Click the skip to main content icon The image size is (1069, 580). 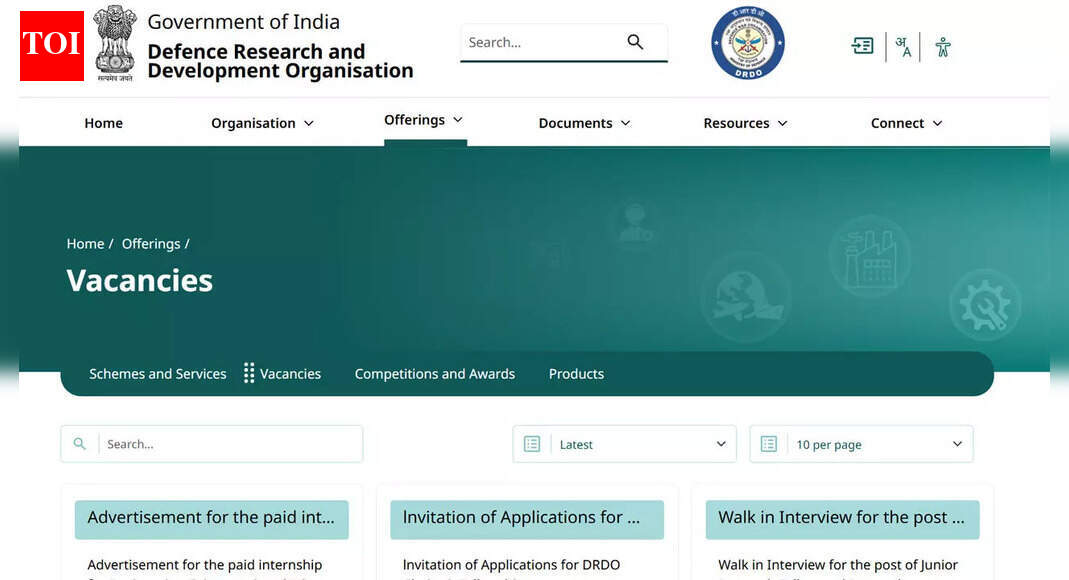pyautogui.click(x=862, y=46)
